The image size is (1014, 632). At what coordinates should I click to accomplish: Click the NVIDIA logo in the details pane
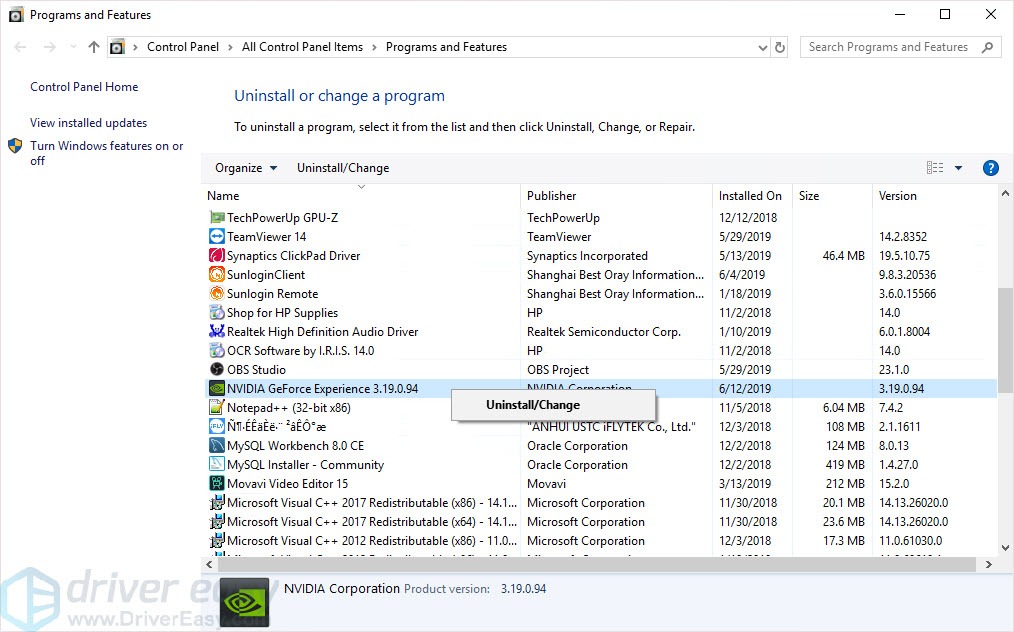(243, 601)
